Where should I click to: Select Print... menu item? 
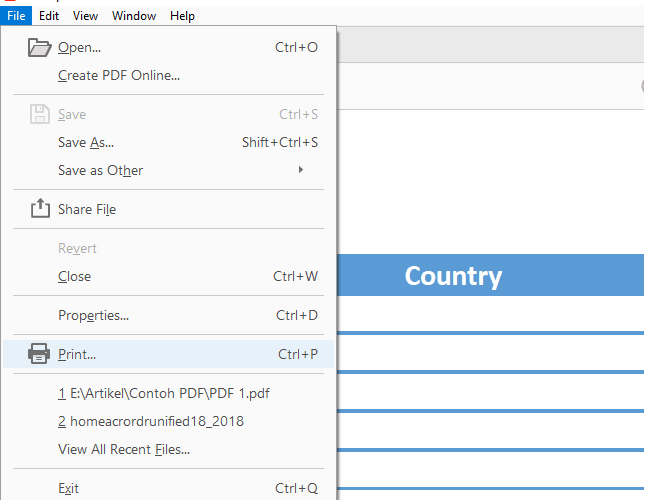(168, 354)
